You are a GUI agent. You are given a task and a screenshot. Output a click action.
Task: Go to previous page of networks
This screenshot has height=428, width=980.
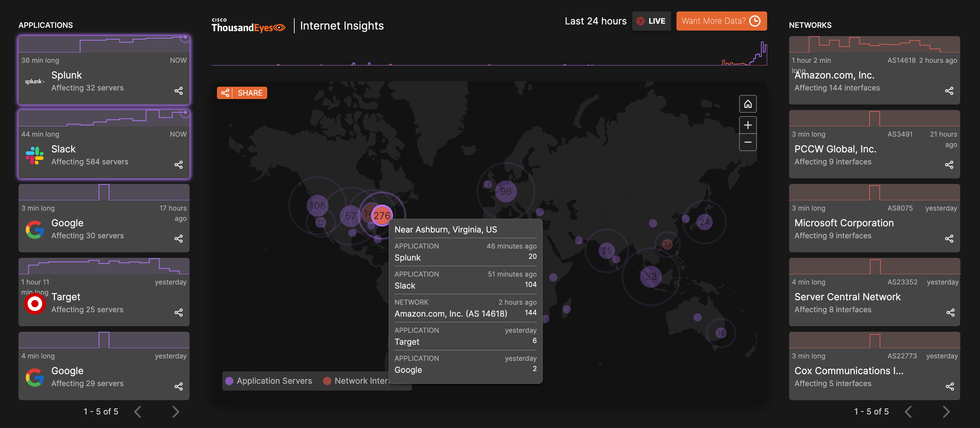coord(908,411)
